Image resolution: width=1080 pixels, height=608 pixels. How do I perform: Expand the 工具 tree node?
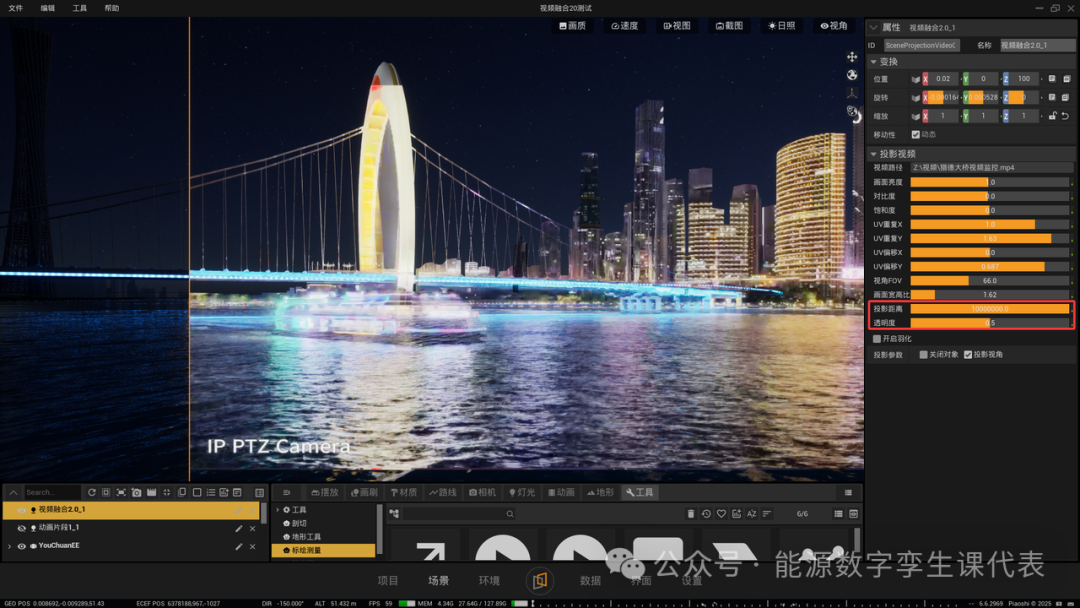coord(278,510)
